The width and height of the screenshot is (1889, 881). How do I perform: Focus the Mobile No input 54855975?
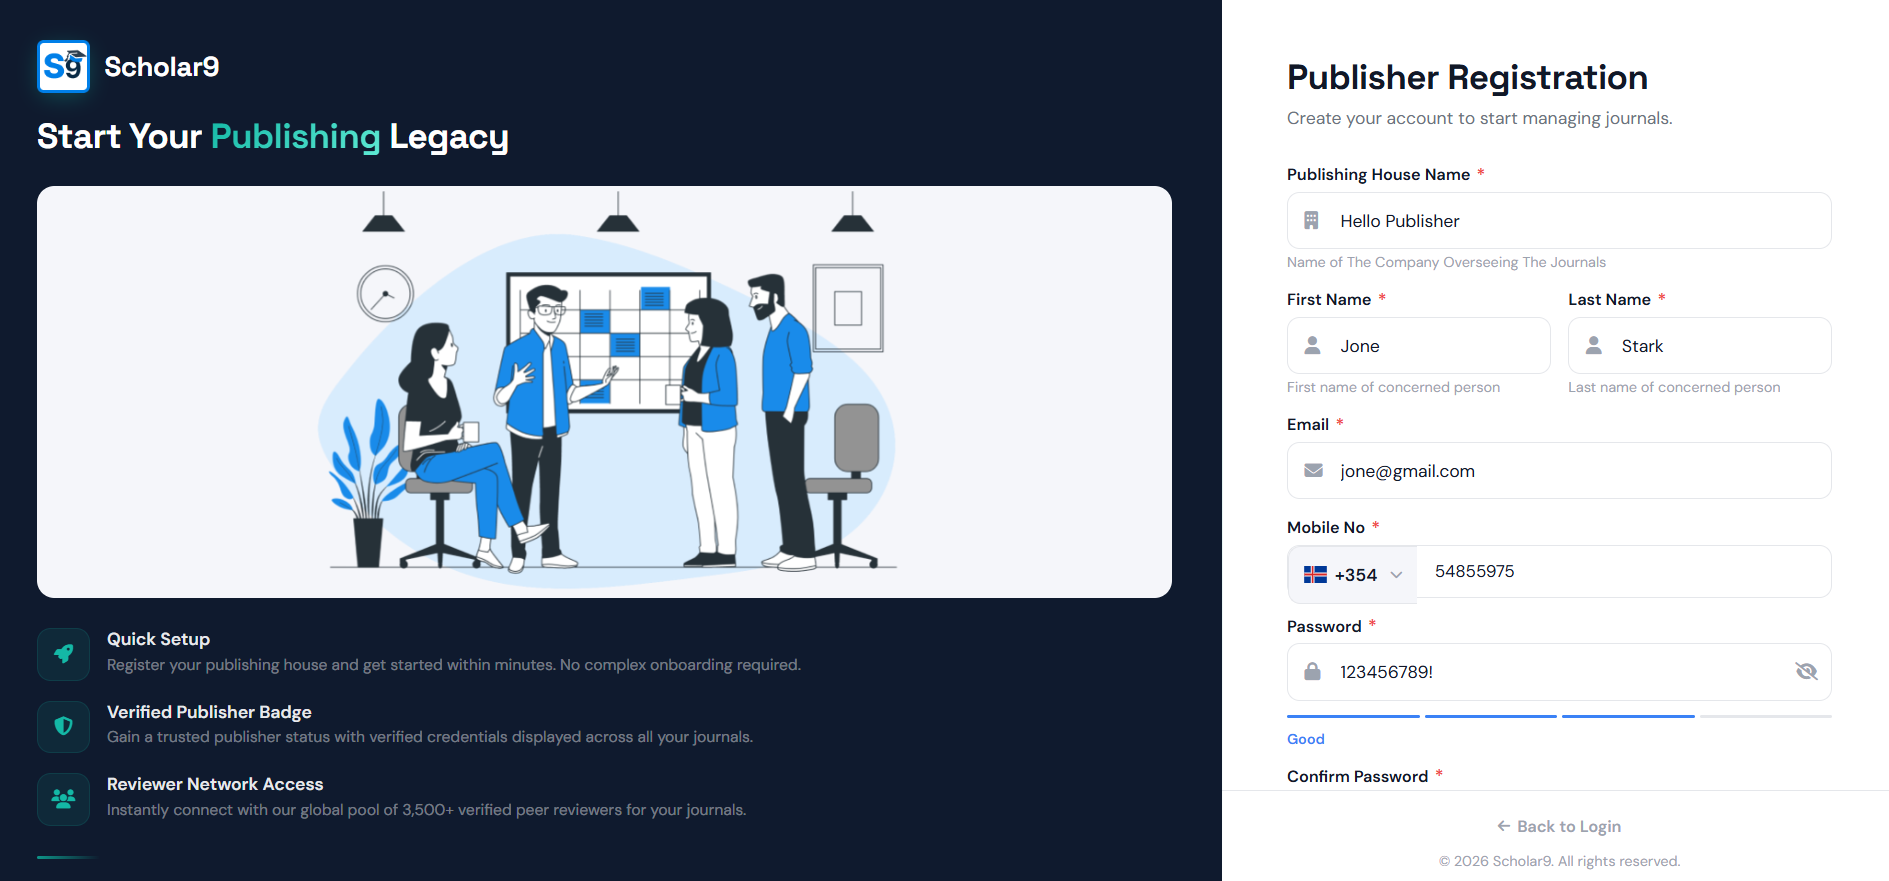click(x=1624, y=571)
